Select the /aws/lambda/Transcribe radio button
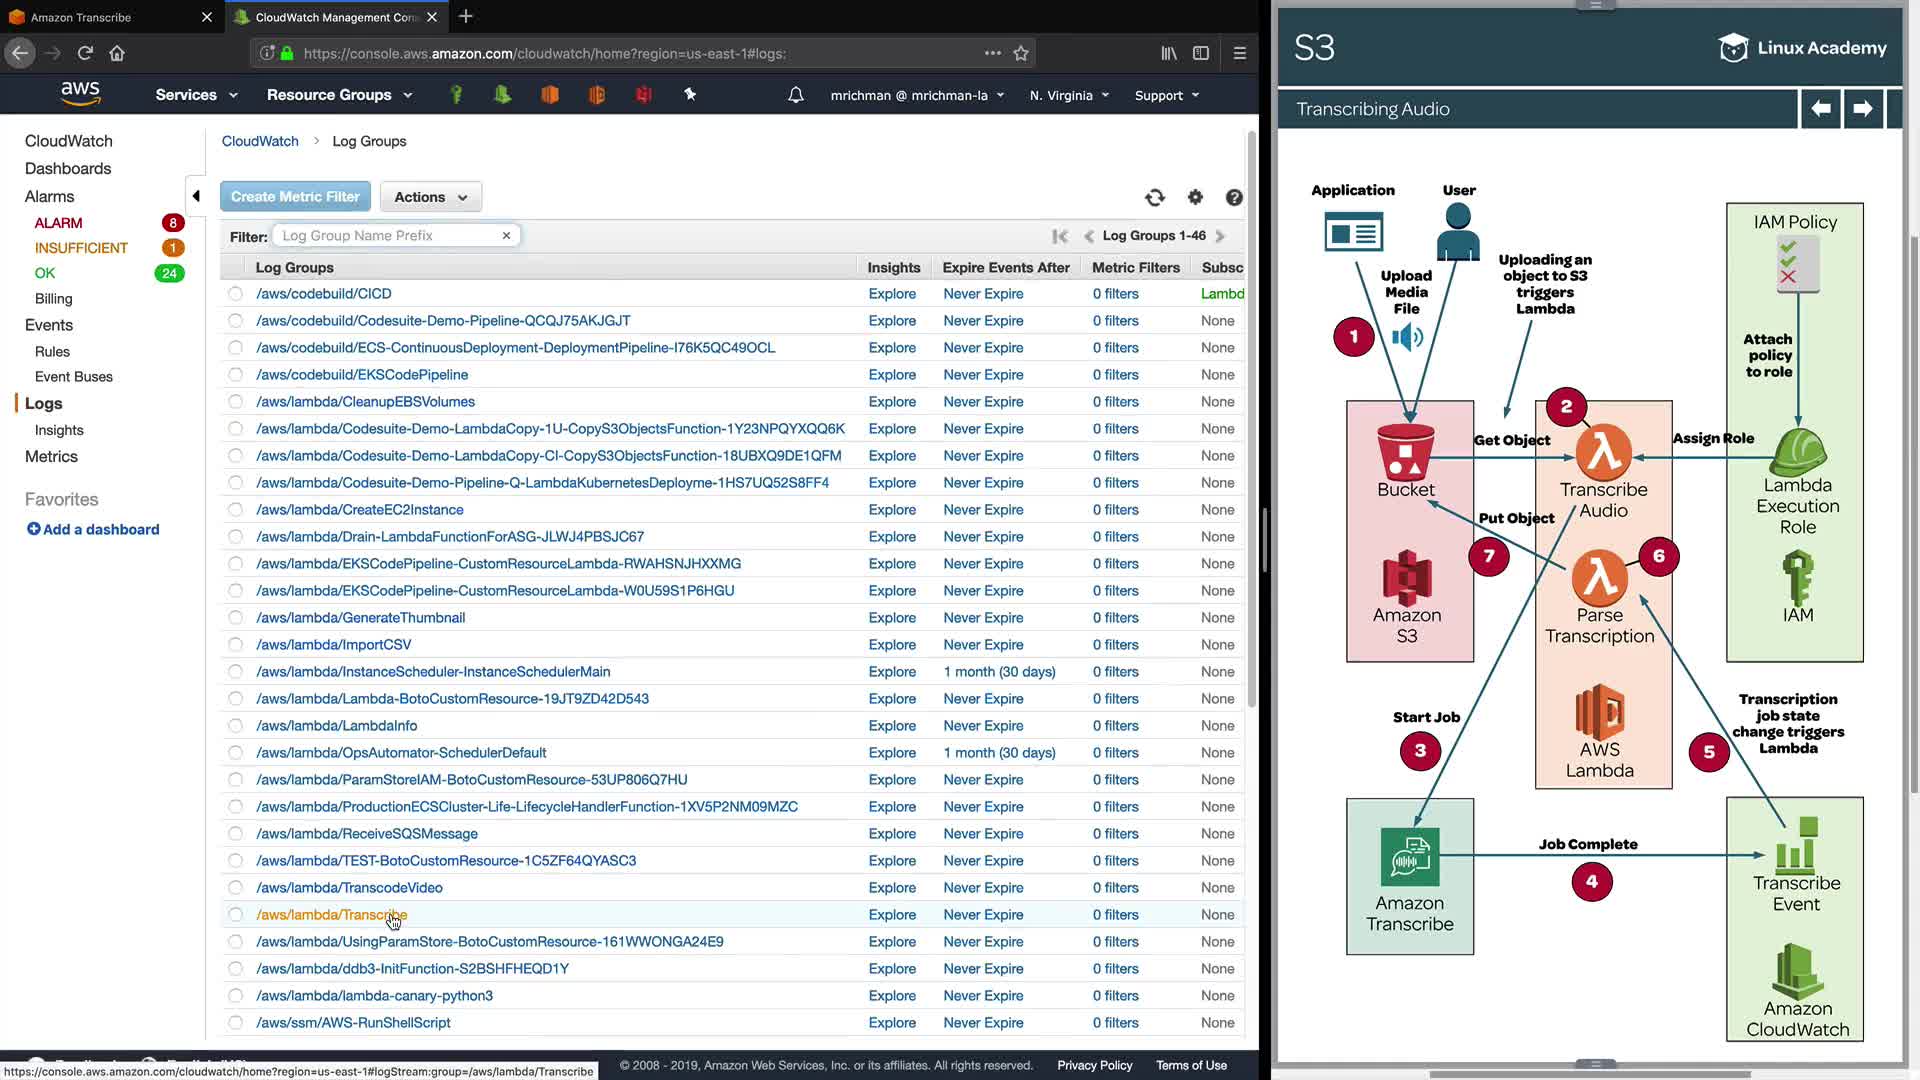Viewport: 1920px width, 1080px height. pos(235,915)
